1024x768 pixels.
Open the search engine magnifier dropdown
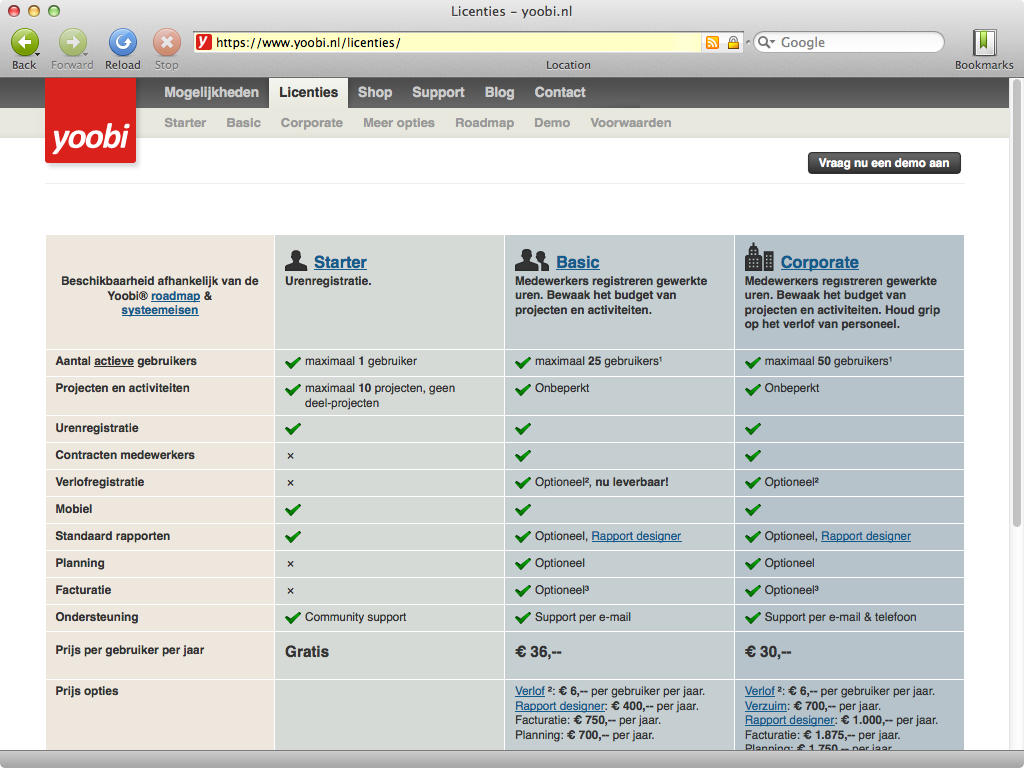(766, 42)
